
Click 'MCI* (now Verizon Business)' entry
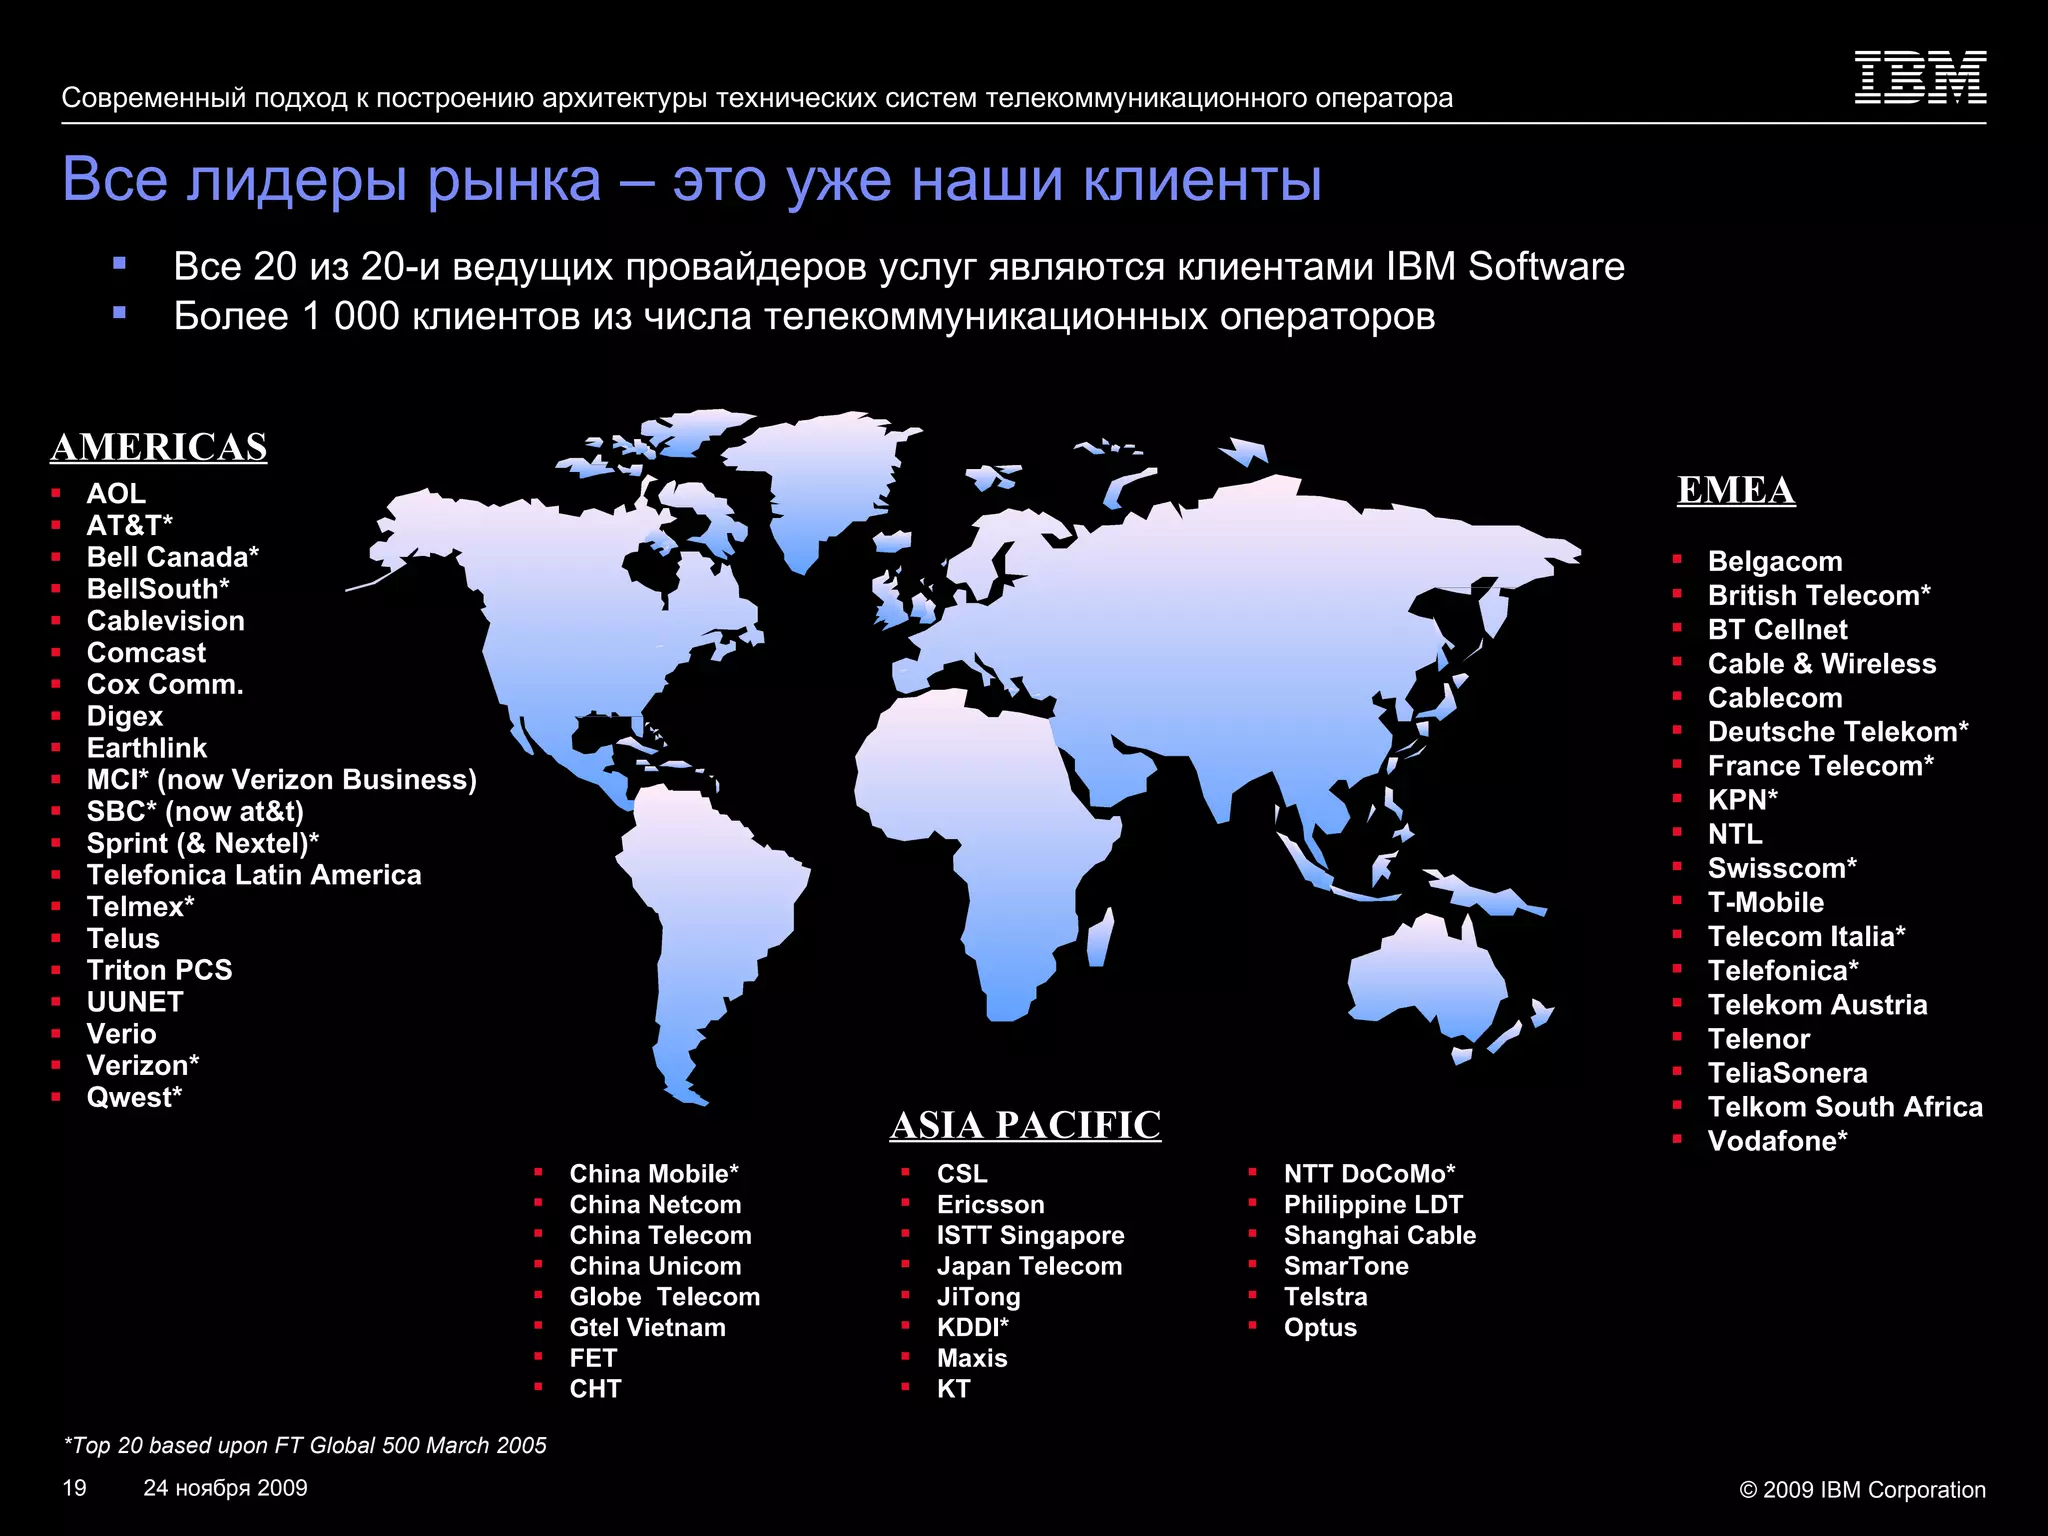click(281, 780)
